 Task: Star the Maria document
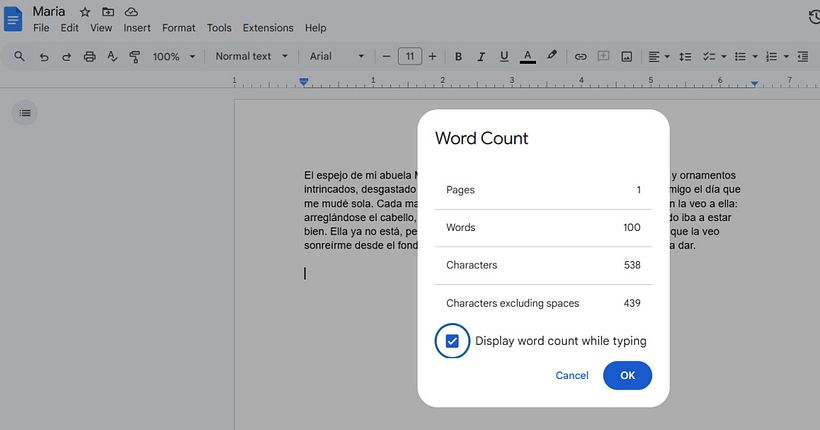coord(84,11)
